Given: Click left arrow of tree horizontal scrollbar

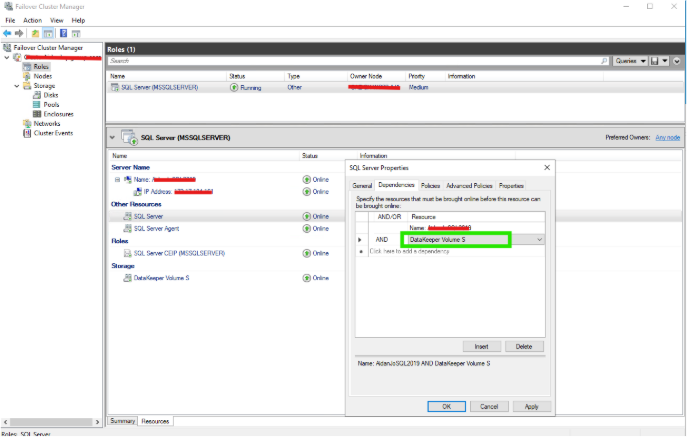Looking at the screenshot, I should 5,422.
